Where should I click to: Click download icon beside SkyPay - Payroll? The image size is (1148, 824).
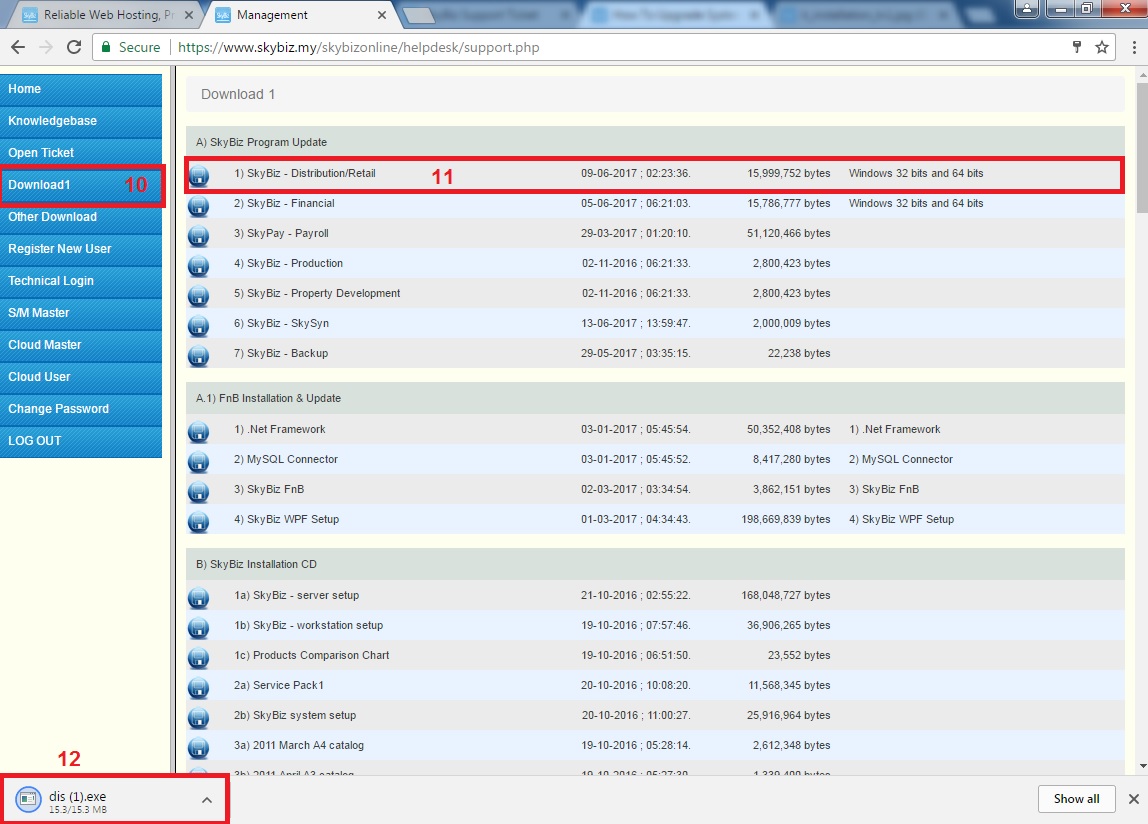pos(198,236)
